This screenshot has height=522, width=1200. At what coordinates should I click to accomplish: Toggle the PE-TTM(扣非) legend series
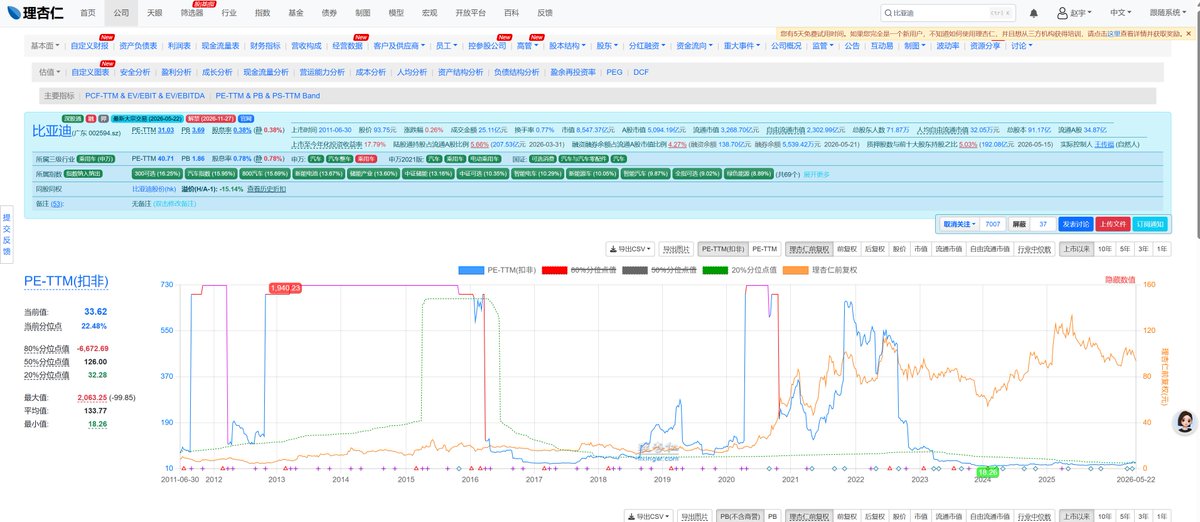pyautogui.click(x=495, y=270)
